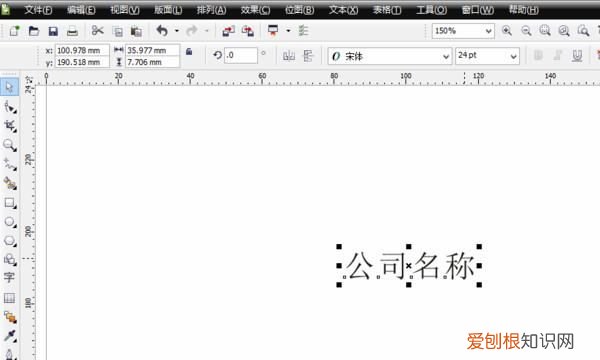Viewport: 600px width, 360px height.
Task: Open the 工具(O) menu
Action: (432, 10)
